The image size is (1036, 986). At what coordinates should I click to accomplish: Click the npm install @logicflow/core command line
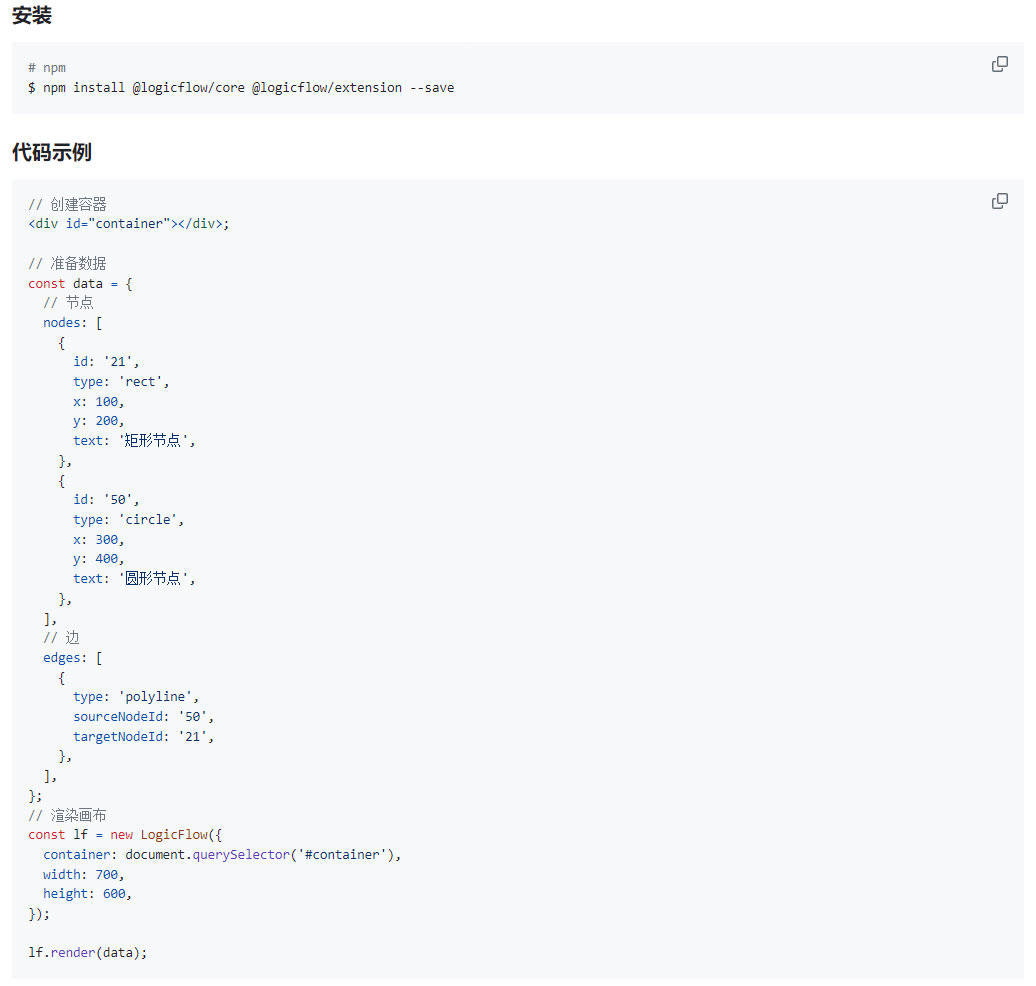(x=241, y=87)
